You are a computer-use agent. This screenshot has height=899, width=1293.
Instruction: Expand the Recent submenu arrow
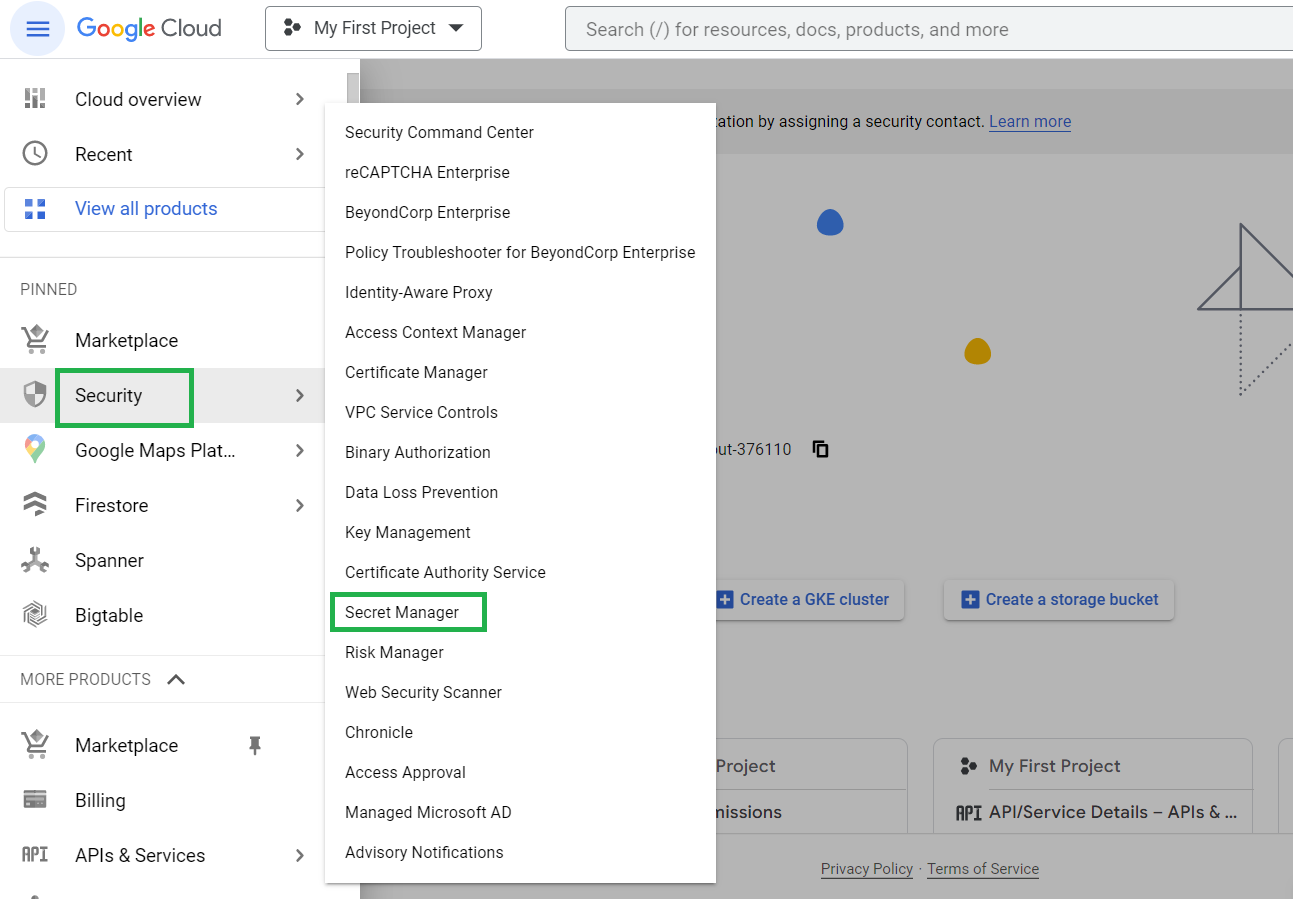click(x=300, y=154)
